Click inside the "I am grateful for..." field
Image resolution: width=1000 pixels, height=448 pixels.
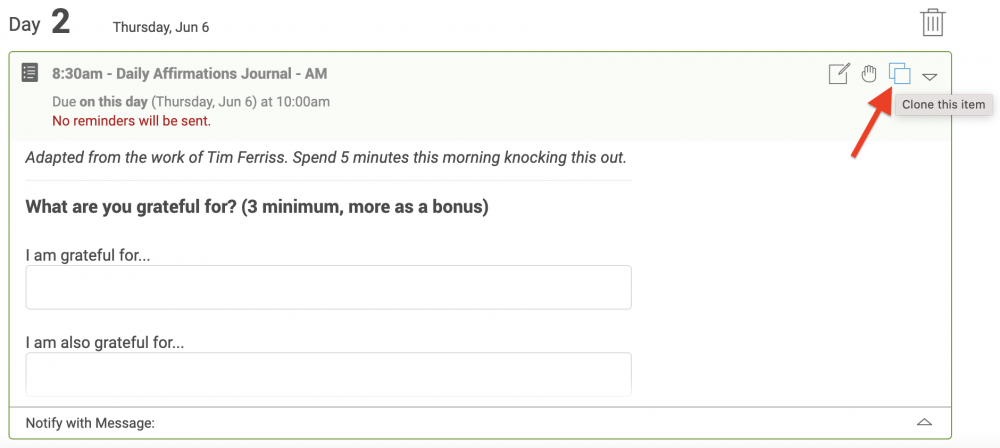pos(328,287)
